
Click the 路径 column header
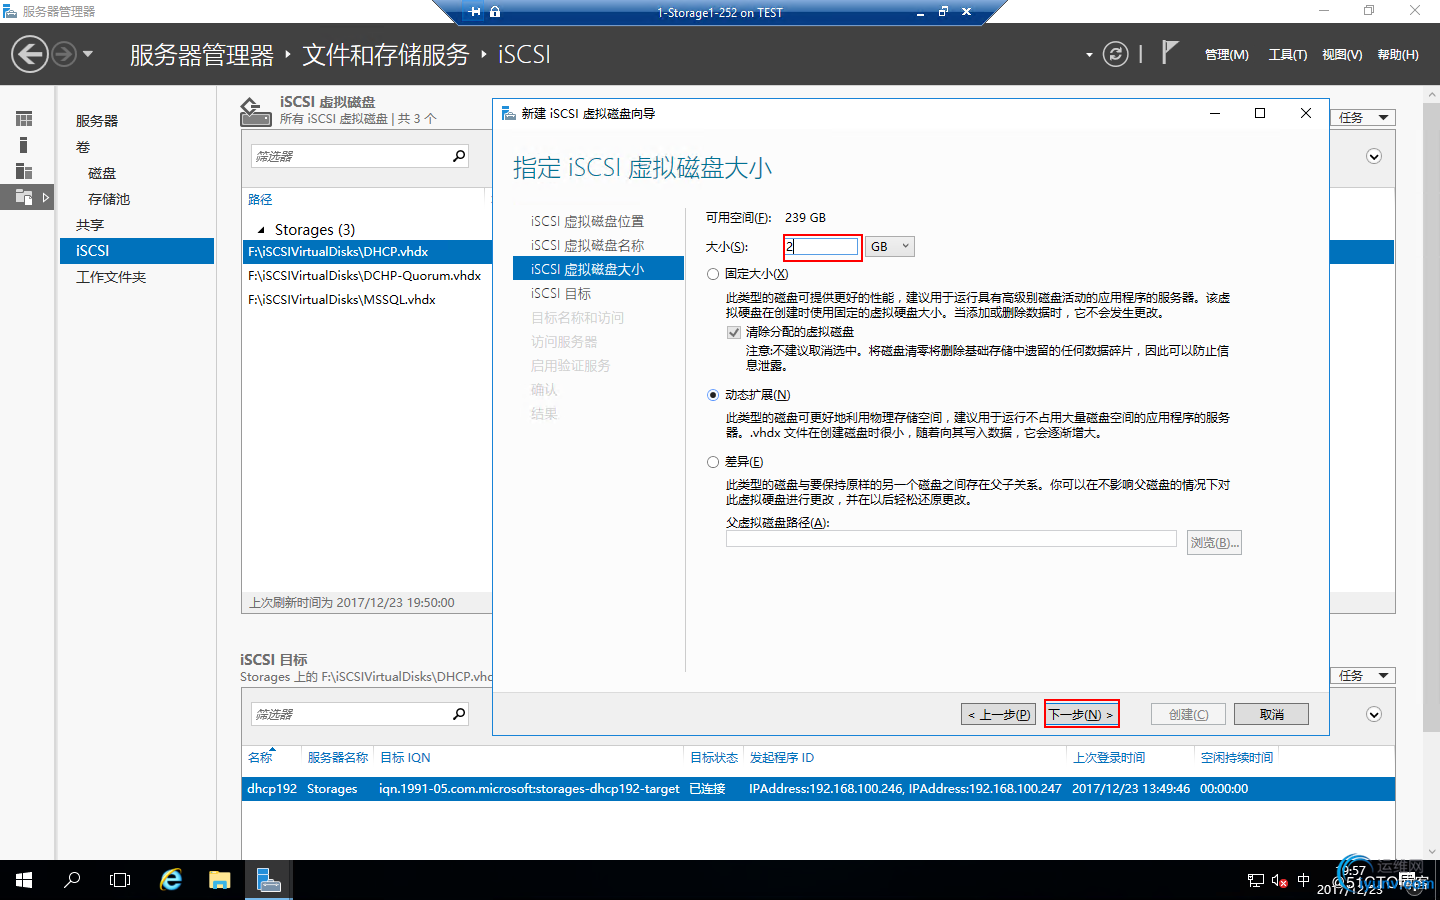[260, 200]
